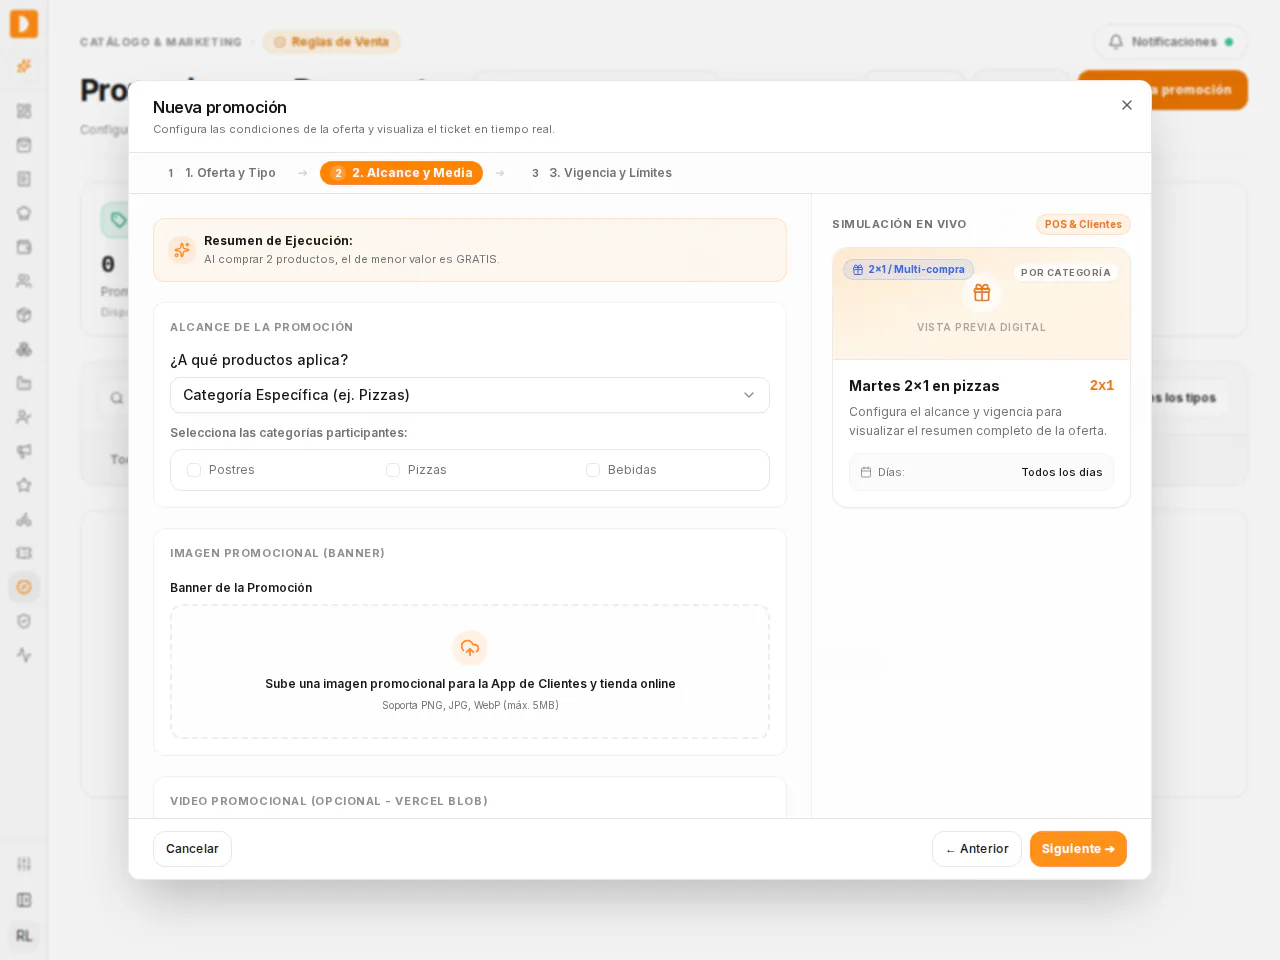Click the calendar icon beside Días
The image size is (1280, 960).
pos(866,472)
